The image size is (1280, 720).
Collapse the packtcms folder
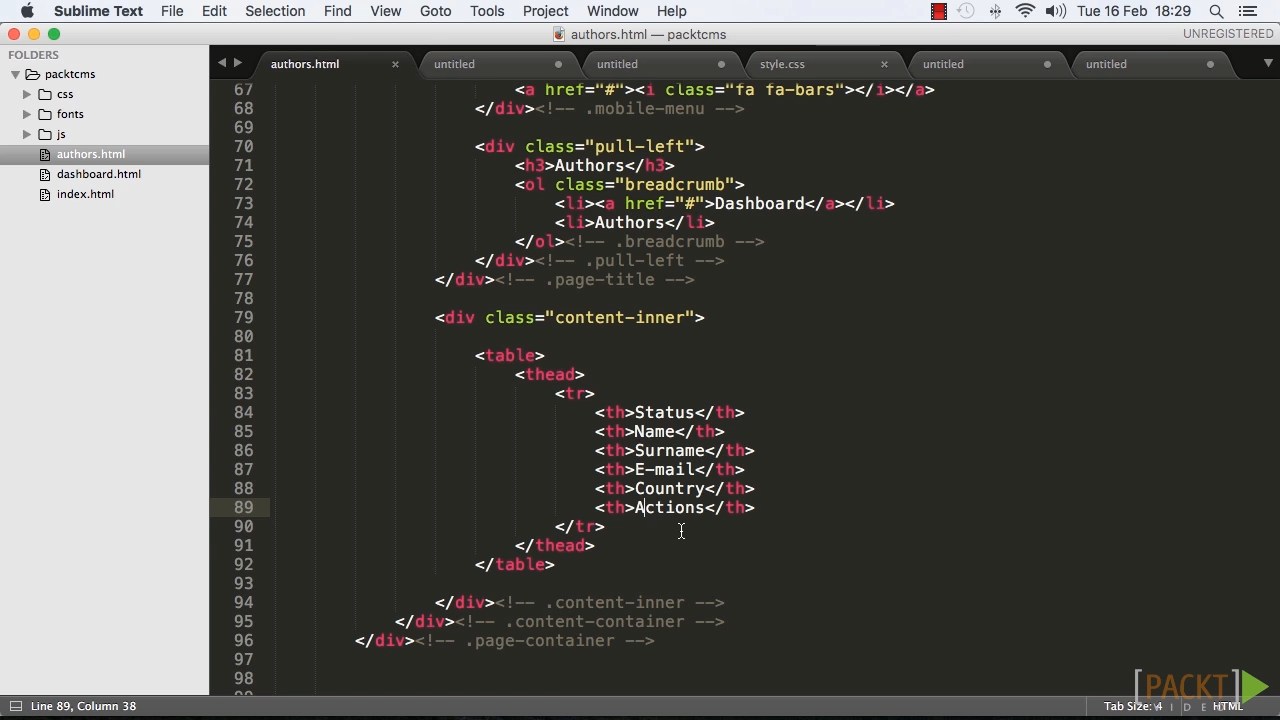click(x=16, y=74)
